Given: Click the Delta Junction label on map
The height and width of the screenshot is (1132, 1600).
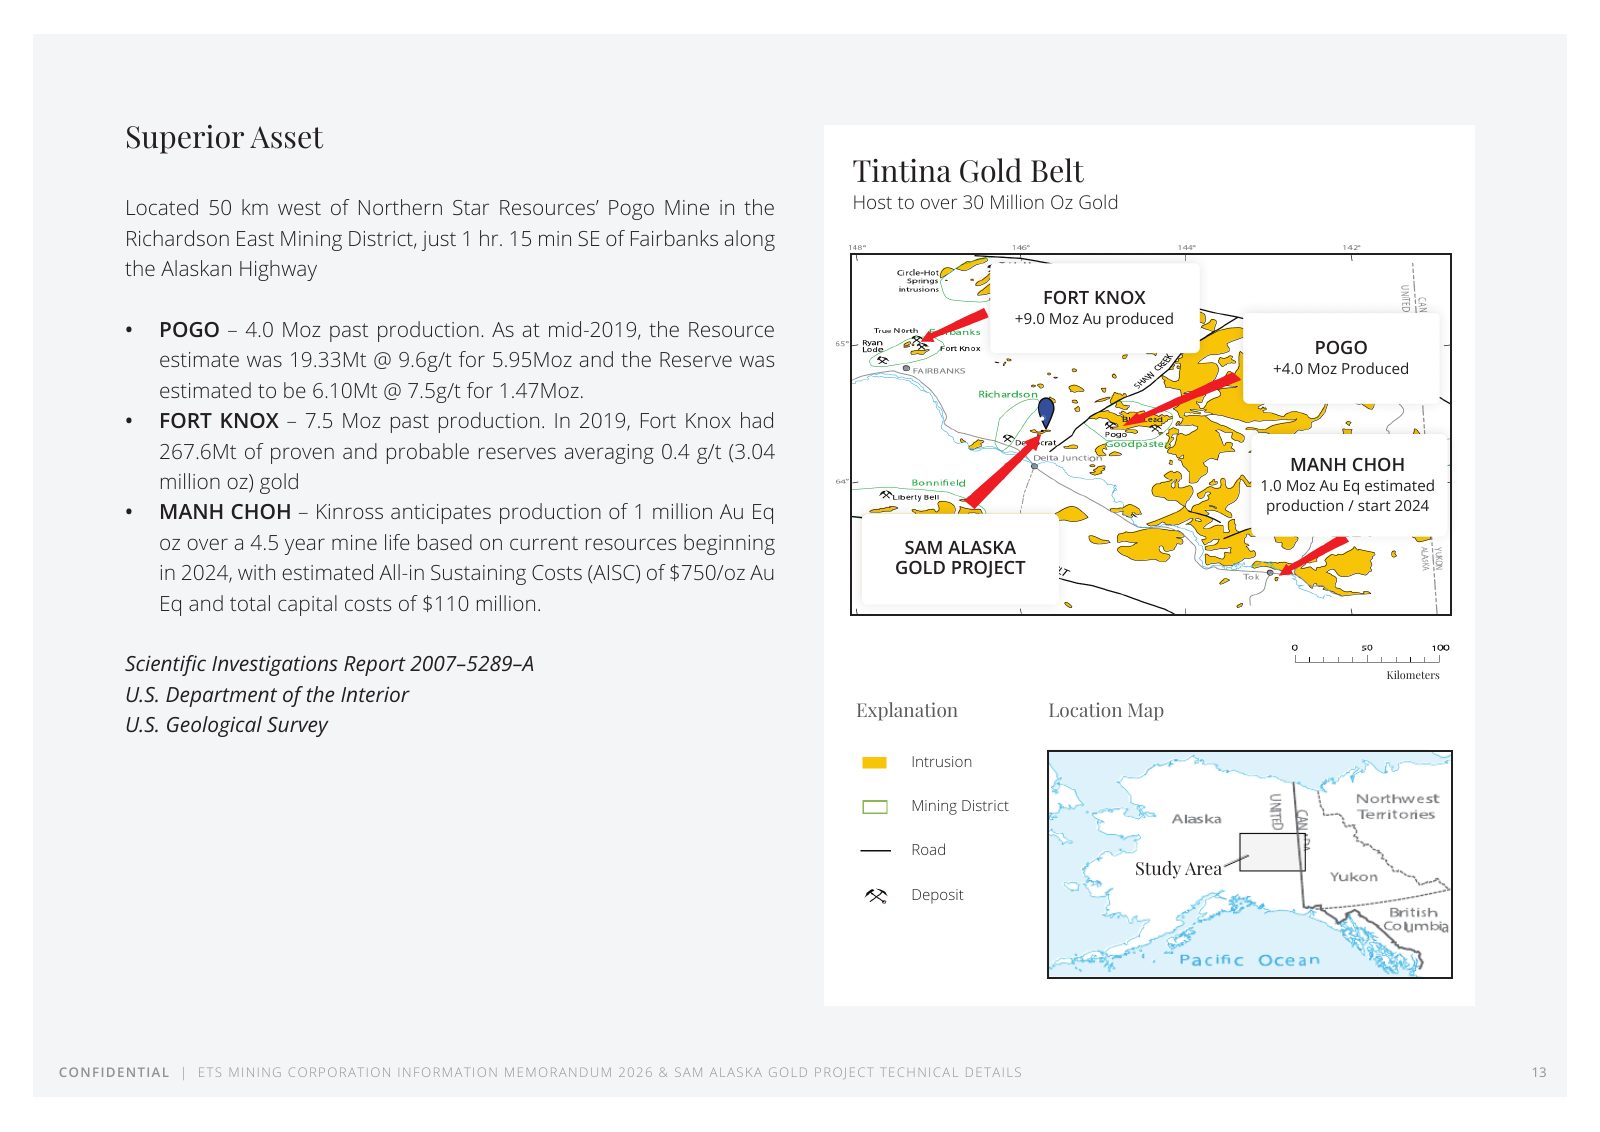Looking at the screenshot, I should pos(1068,458).
